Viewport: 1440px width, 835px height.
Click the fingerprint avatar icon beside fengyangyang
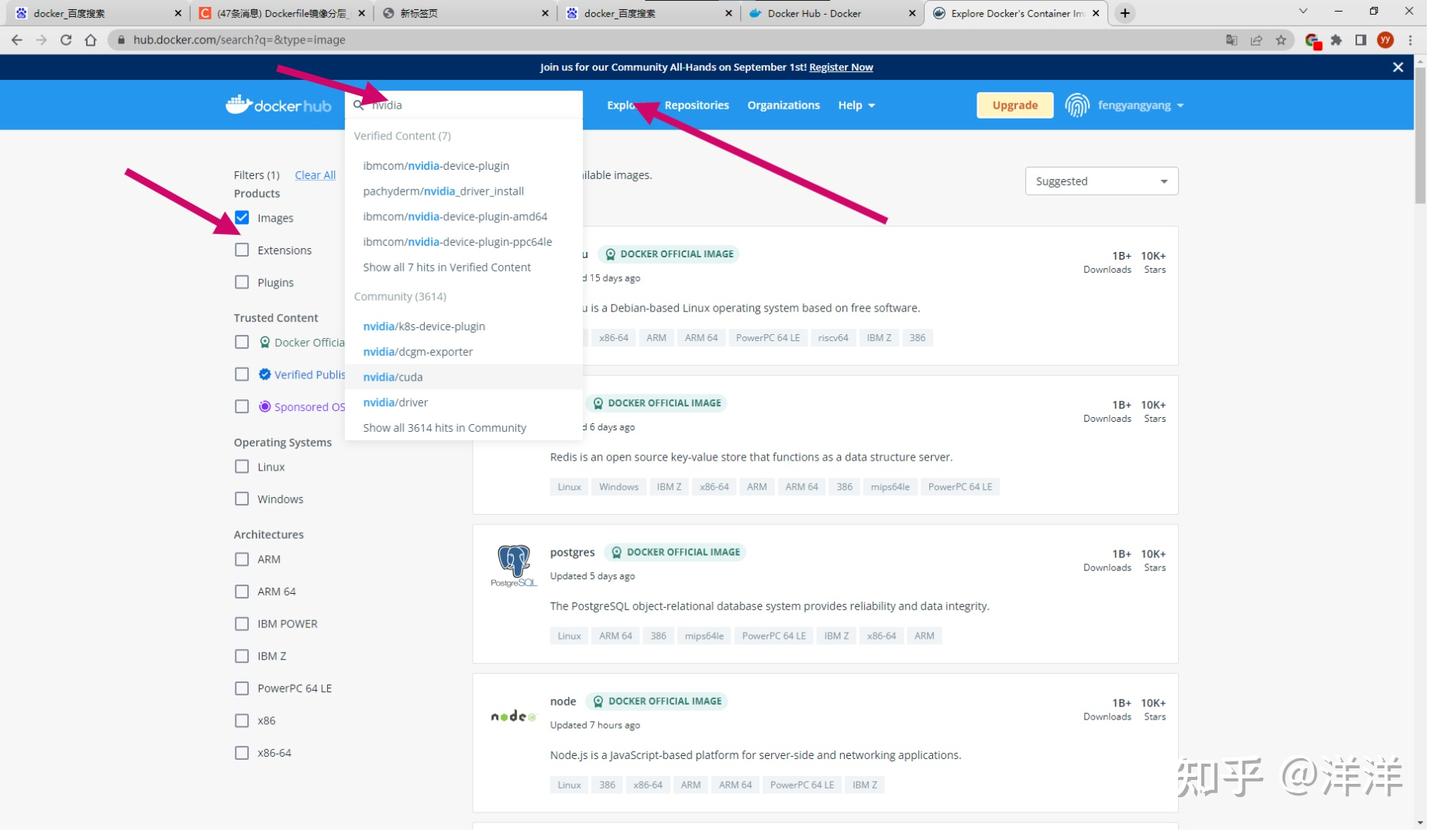click(1077, 104)
